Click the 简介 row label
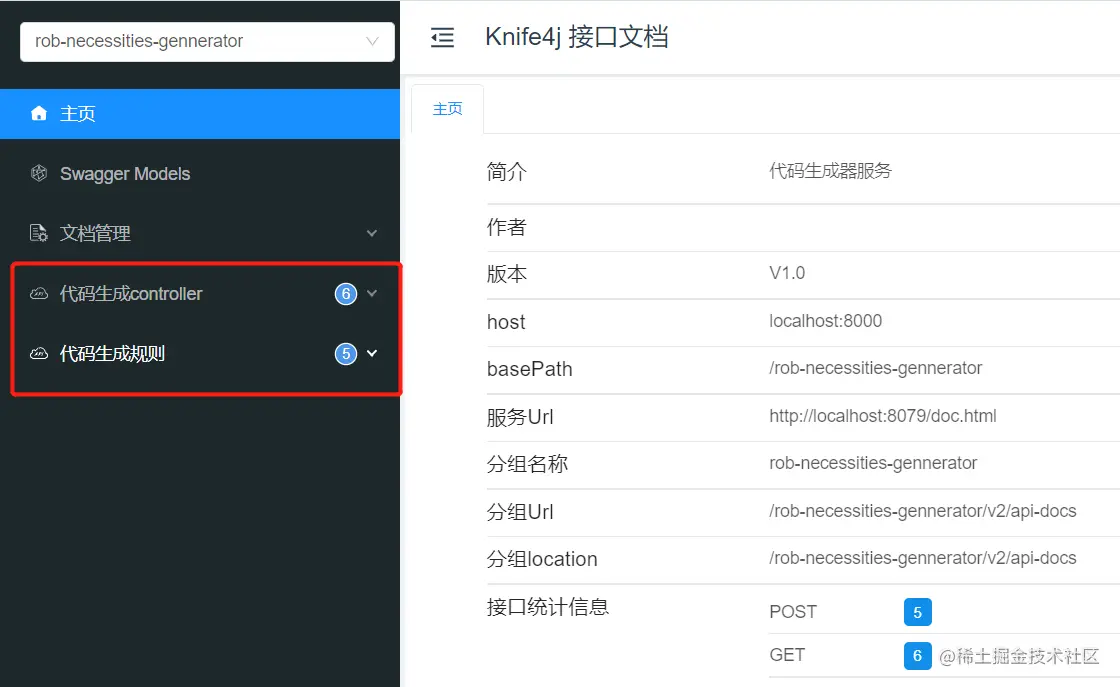The height and width of the screenshot is (687, 1120). point(506,172)
